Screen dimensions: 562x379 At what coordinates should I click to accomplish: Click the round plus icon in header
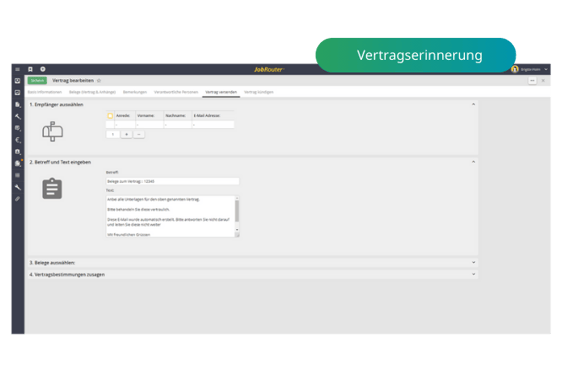[43, 69]
